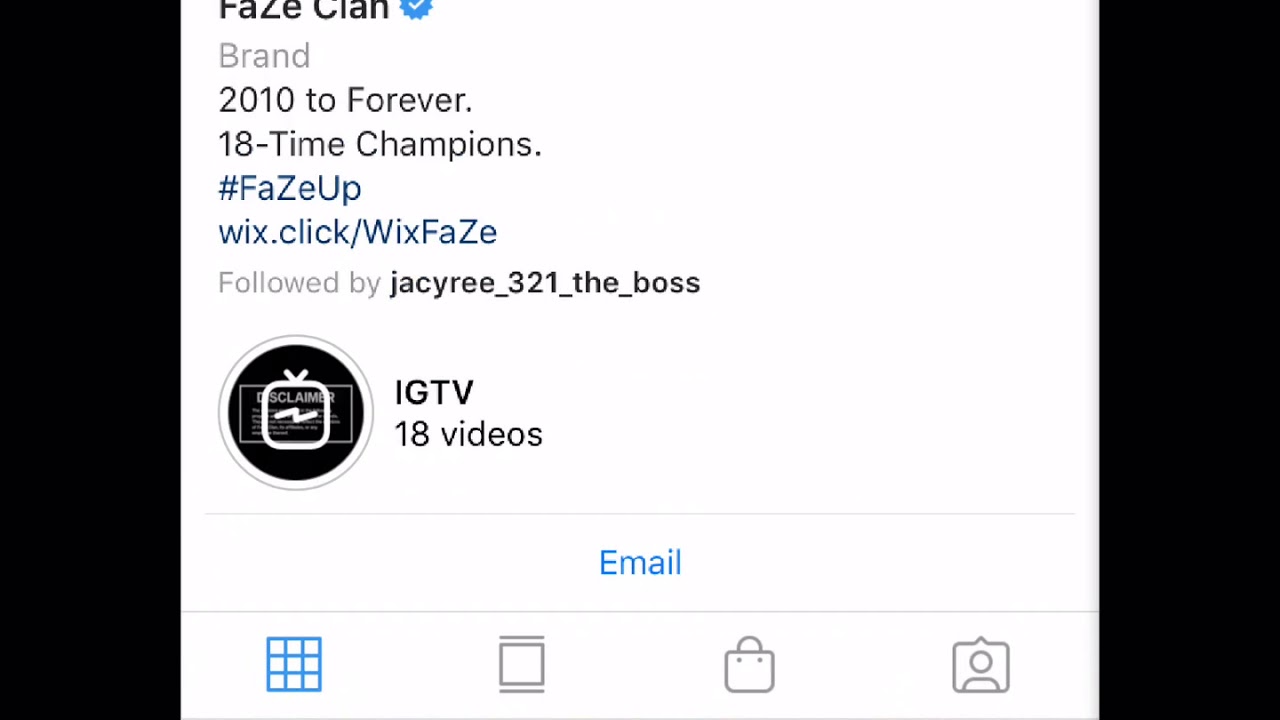Screen dimensions: 1280x720
Task: Click the divider line above Email
Action: point(640,514)
